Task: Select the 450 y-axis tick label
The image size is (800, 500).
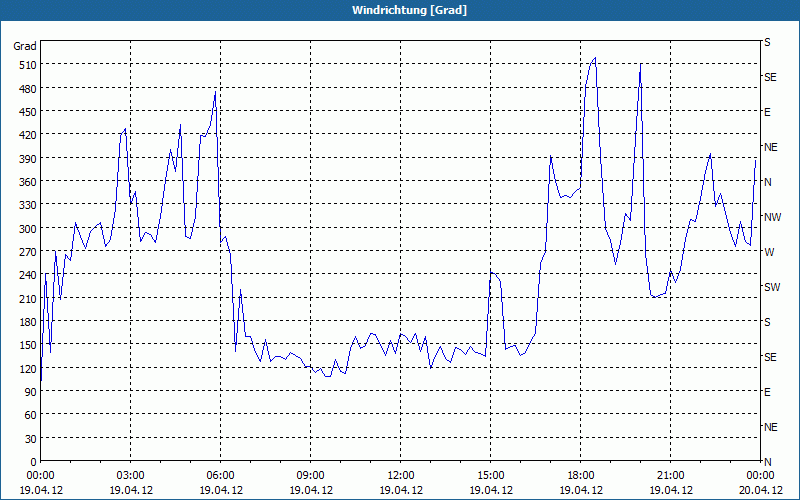Action: pos(28,112)
